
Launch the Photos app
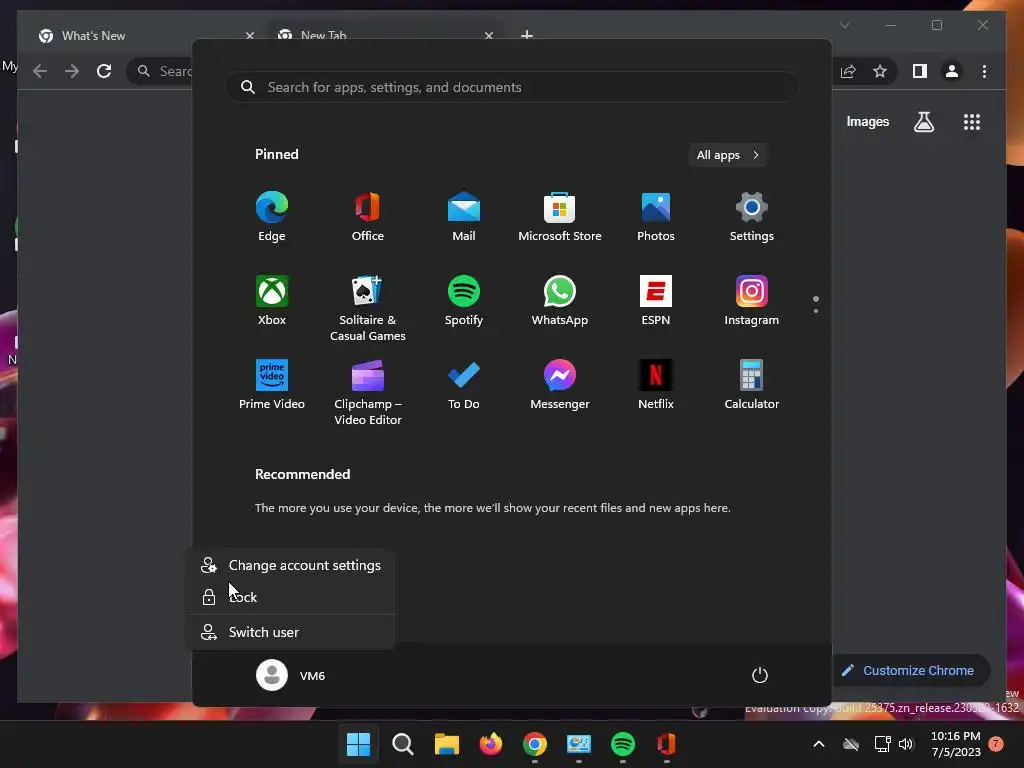coord(656,217)
